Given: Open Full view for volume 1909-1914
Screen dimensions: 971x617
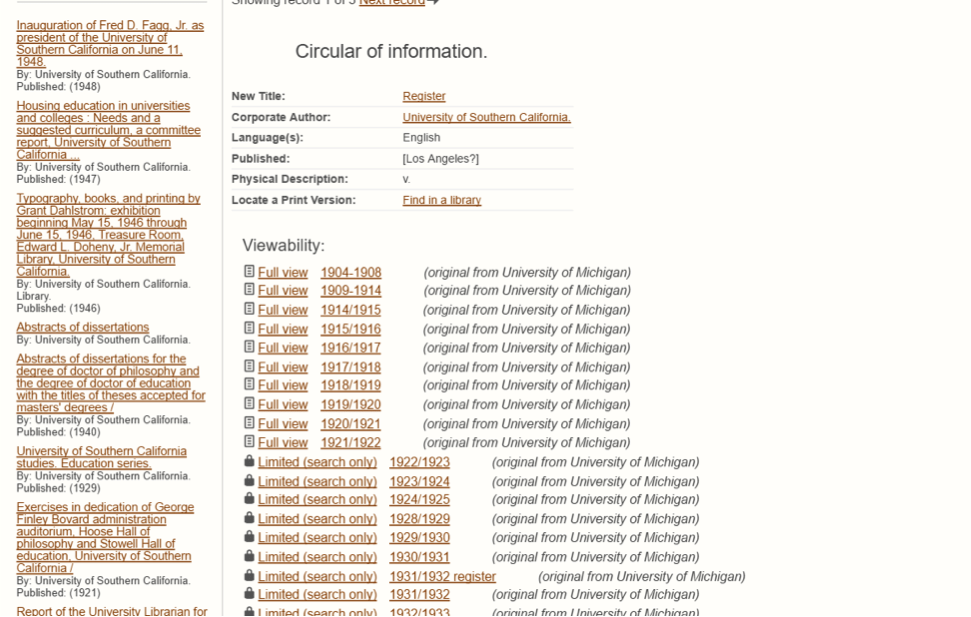Looking at the screenshot, I should [x=283, y=291].
